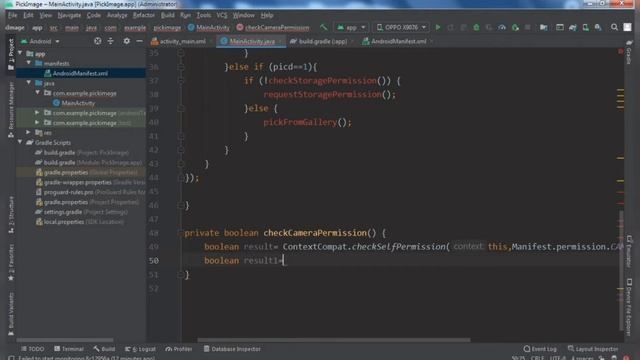The image size is (640, 360).
Task: Open the Gradle tool window on right edge
Action: (629, 52)
